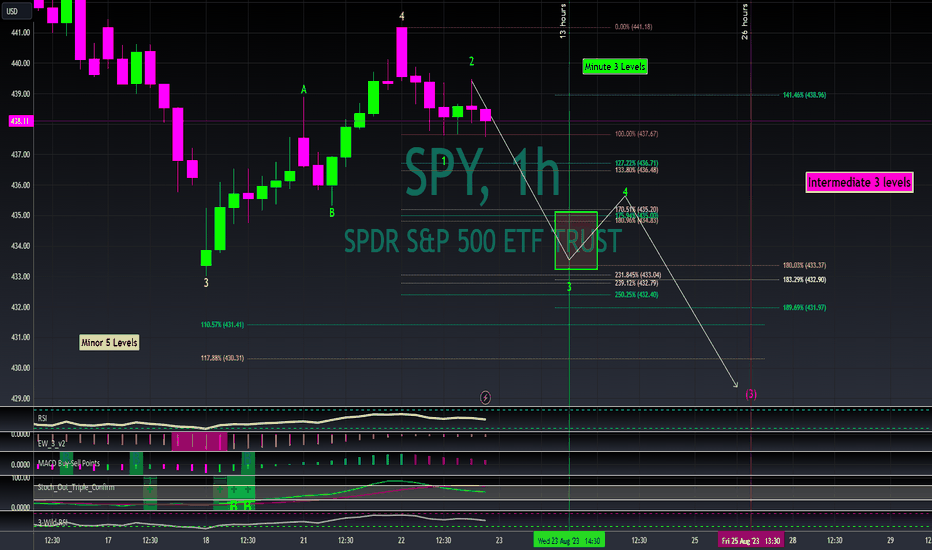Click the EW_3_v2 indicator title
The image size is (932, 550).
click(x=52, y=444)
